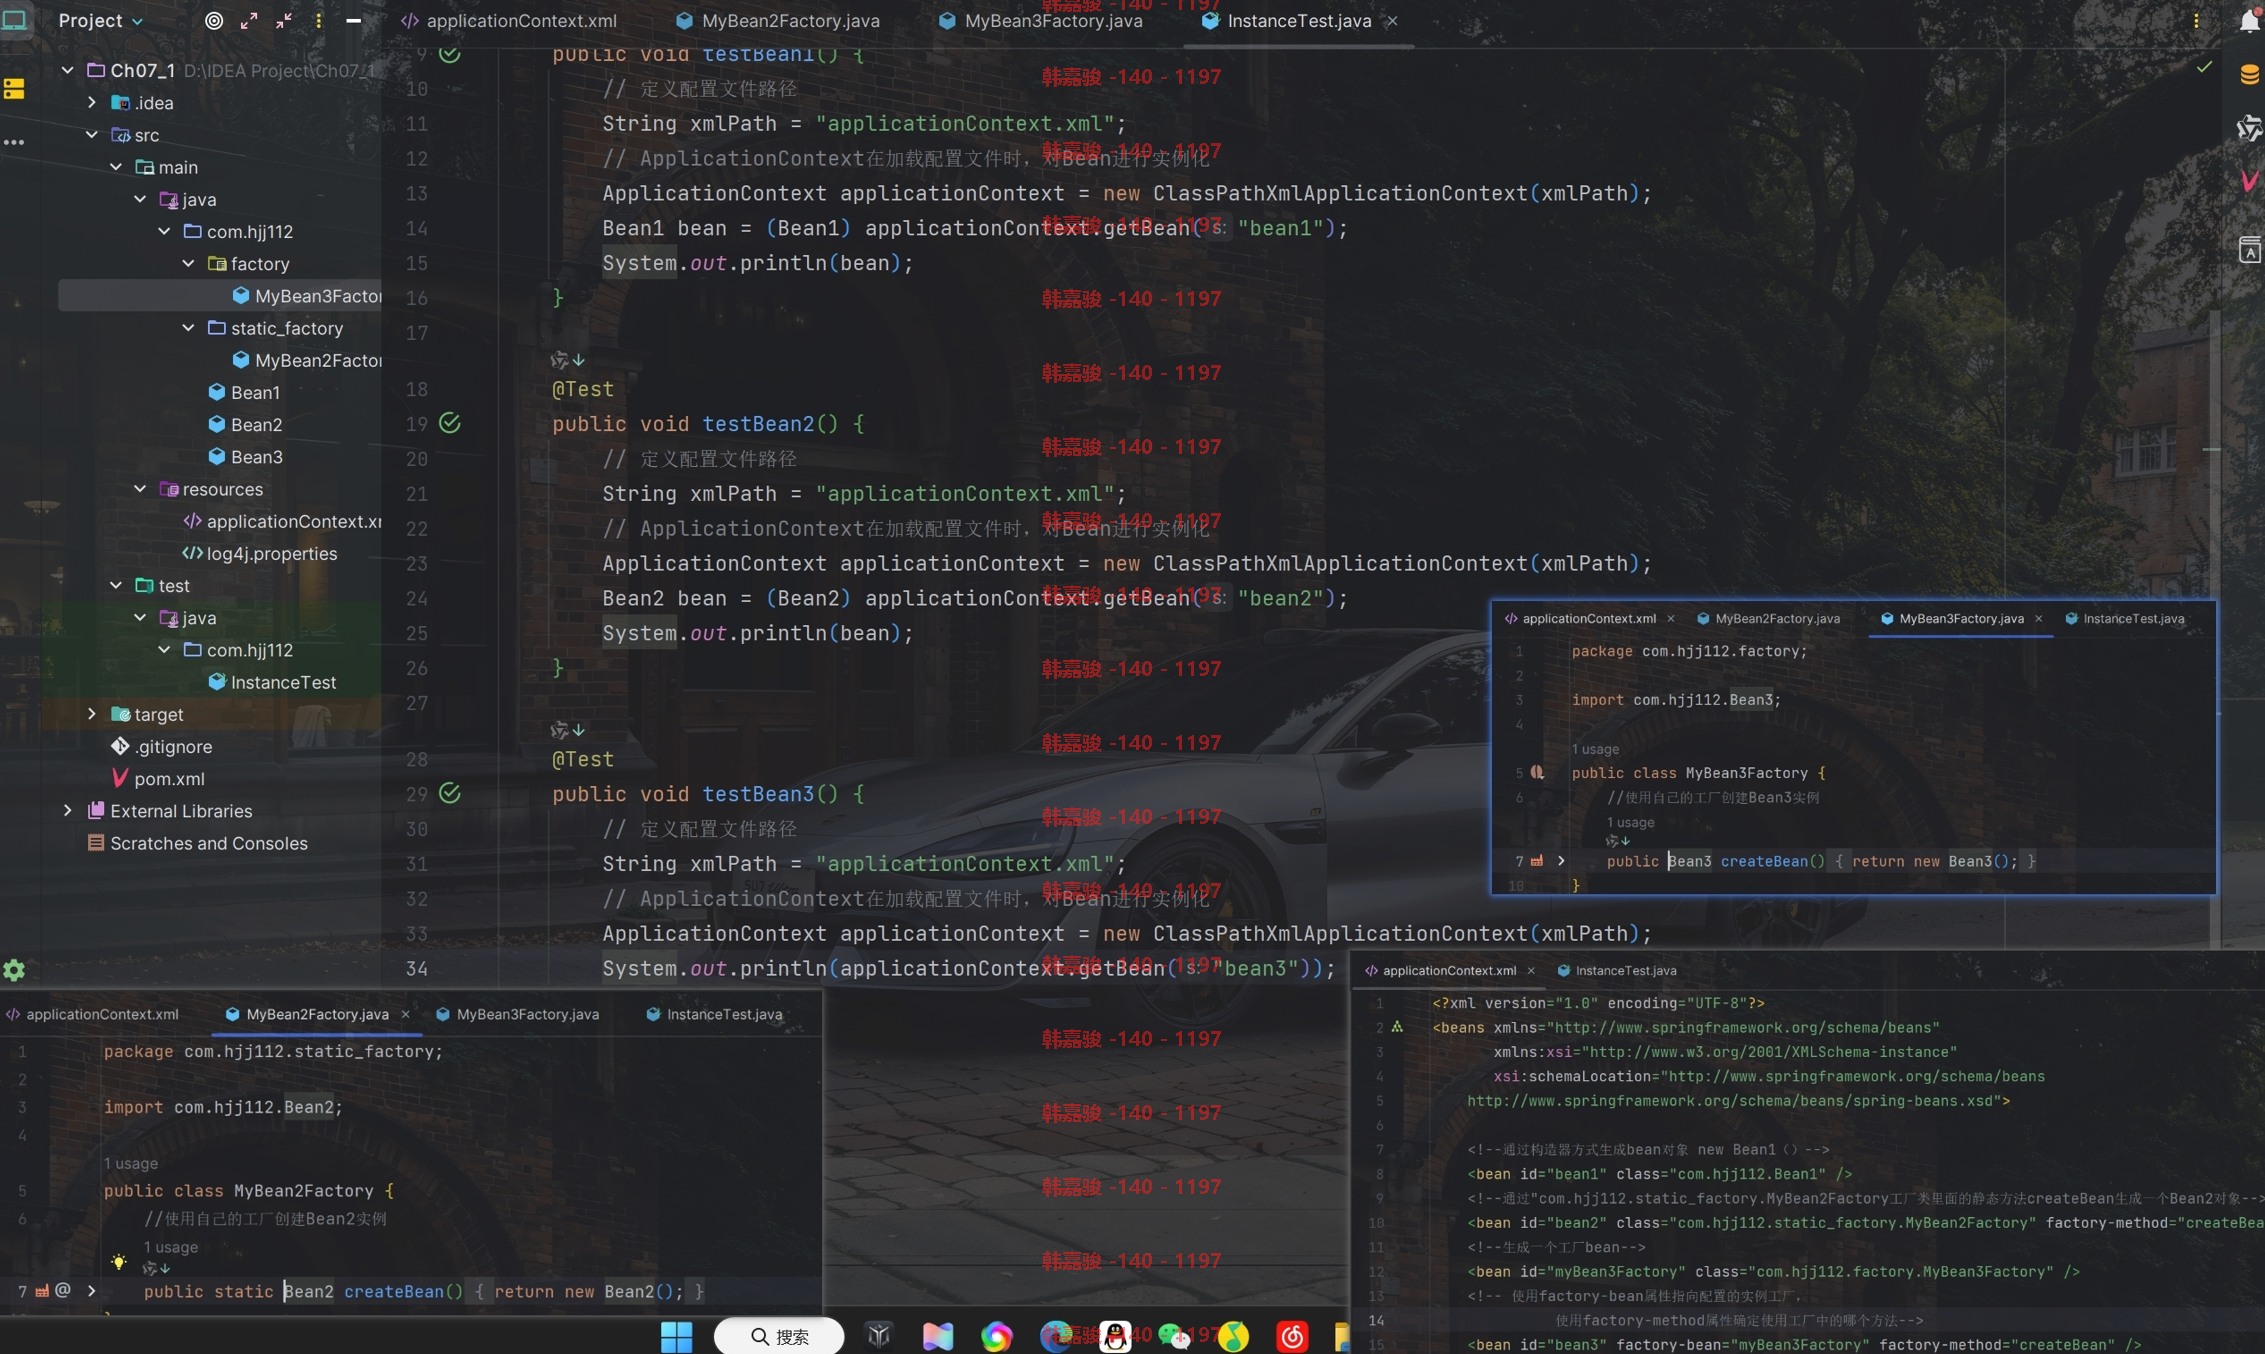The height and width of the screenshot is (1354, 2265).
Task: Click the Collapse All icon in Project panel
Action: click(284, 20)
